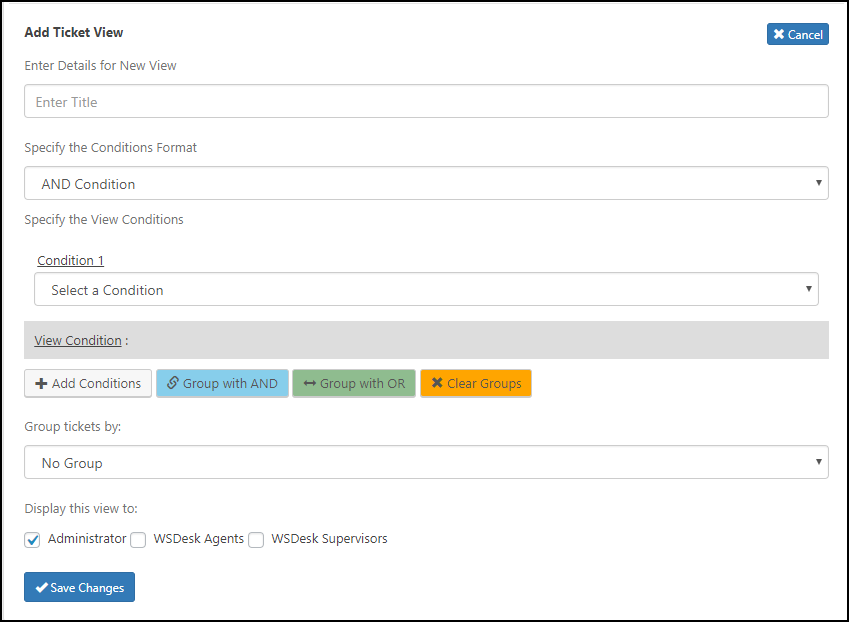The height and width of the screenshot is (622, 849).
Task: Click the link icon on Group with AND
Action: click(x=173, y=384)
